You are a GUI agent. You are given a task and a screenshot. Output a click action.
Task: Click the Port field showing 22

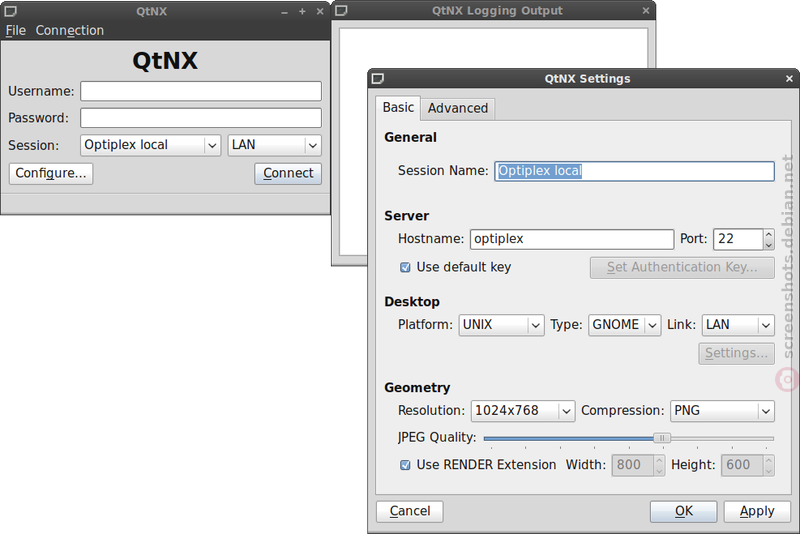tap(738, 239)
